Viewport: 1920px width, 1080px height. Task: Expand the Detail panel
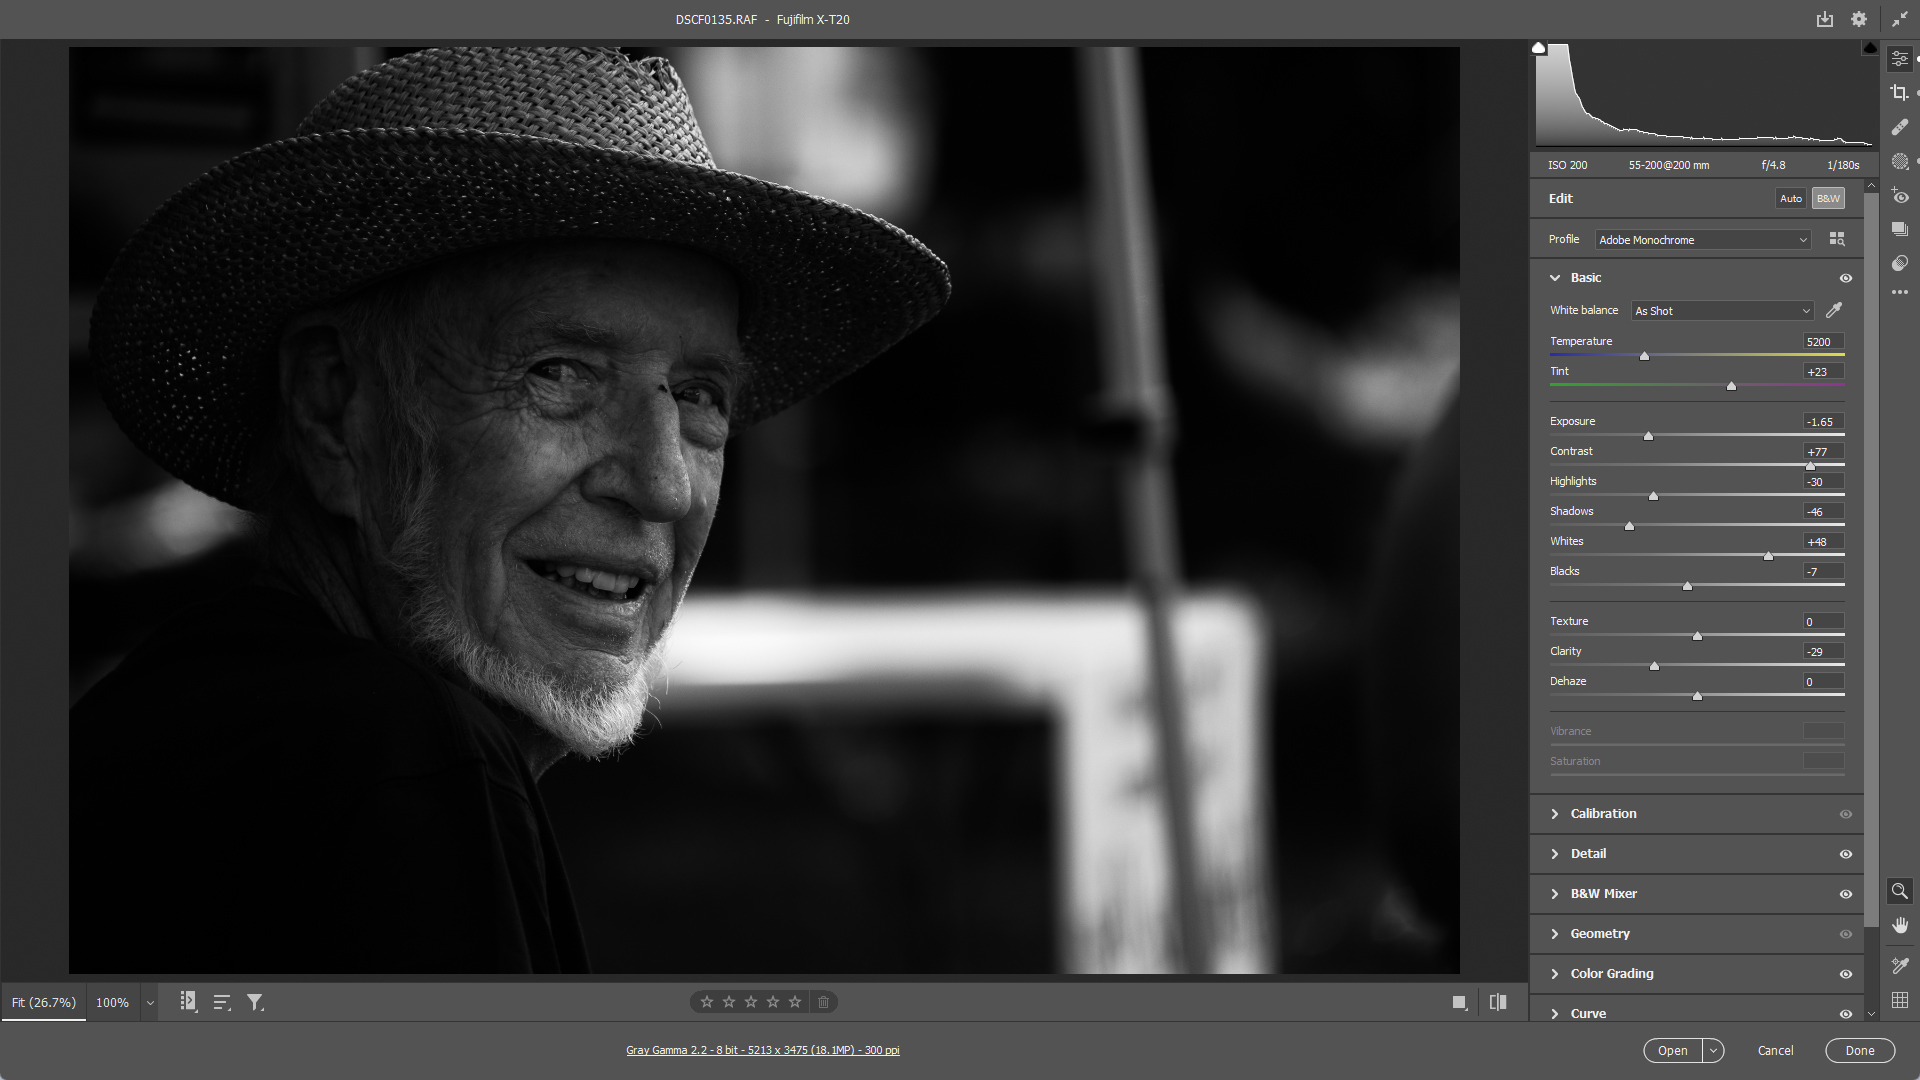(1588, 853)
